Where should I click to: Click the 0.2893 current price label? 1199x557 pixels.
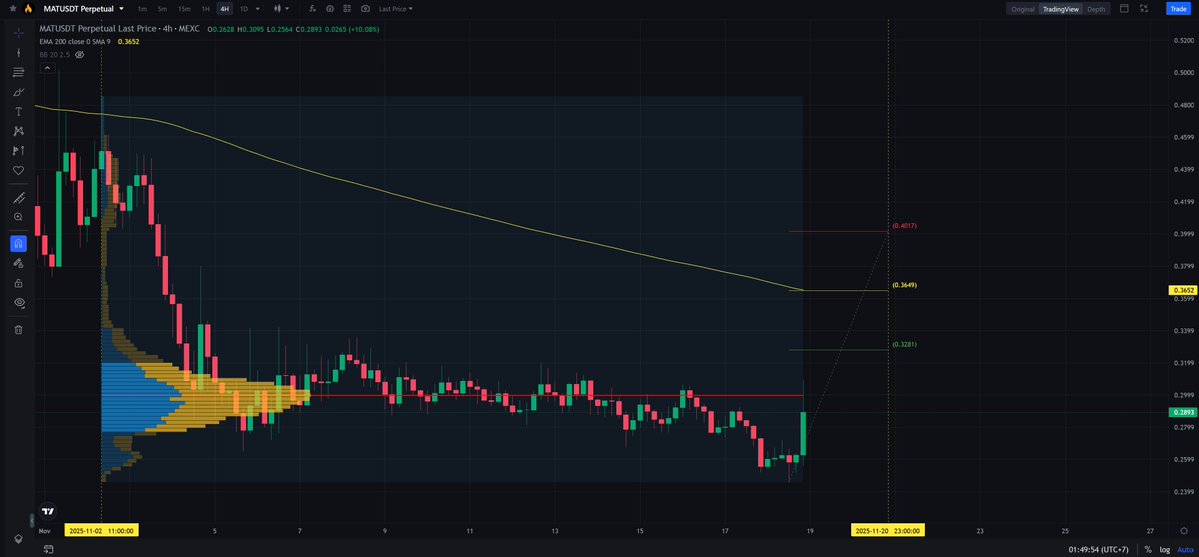tap(1182, 412)
